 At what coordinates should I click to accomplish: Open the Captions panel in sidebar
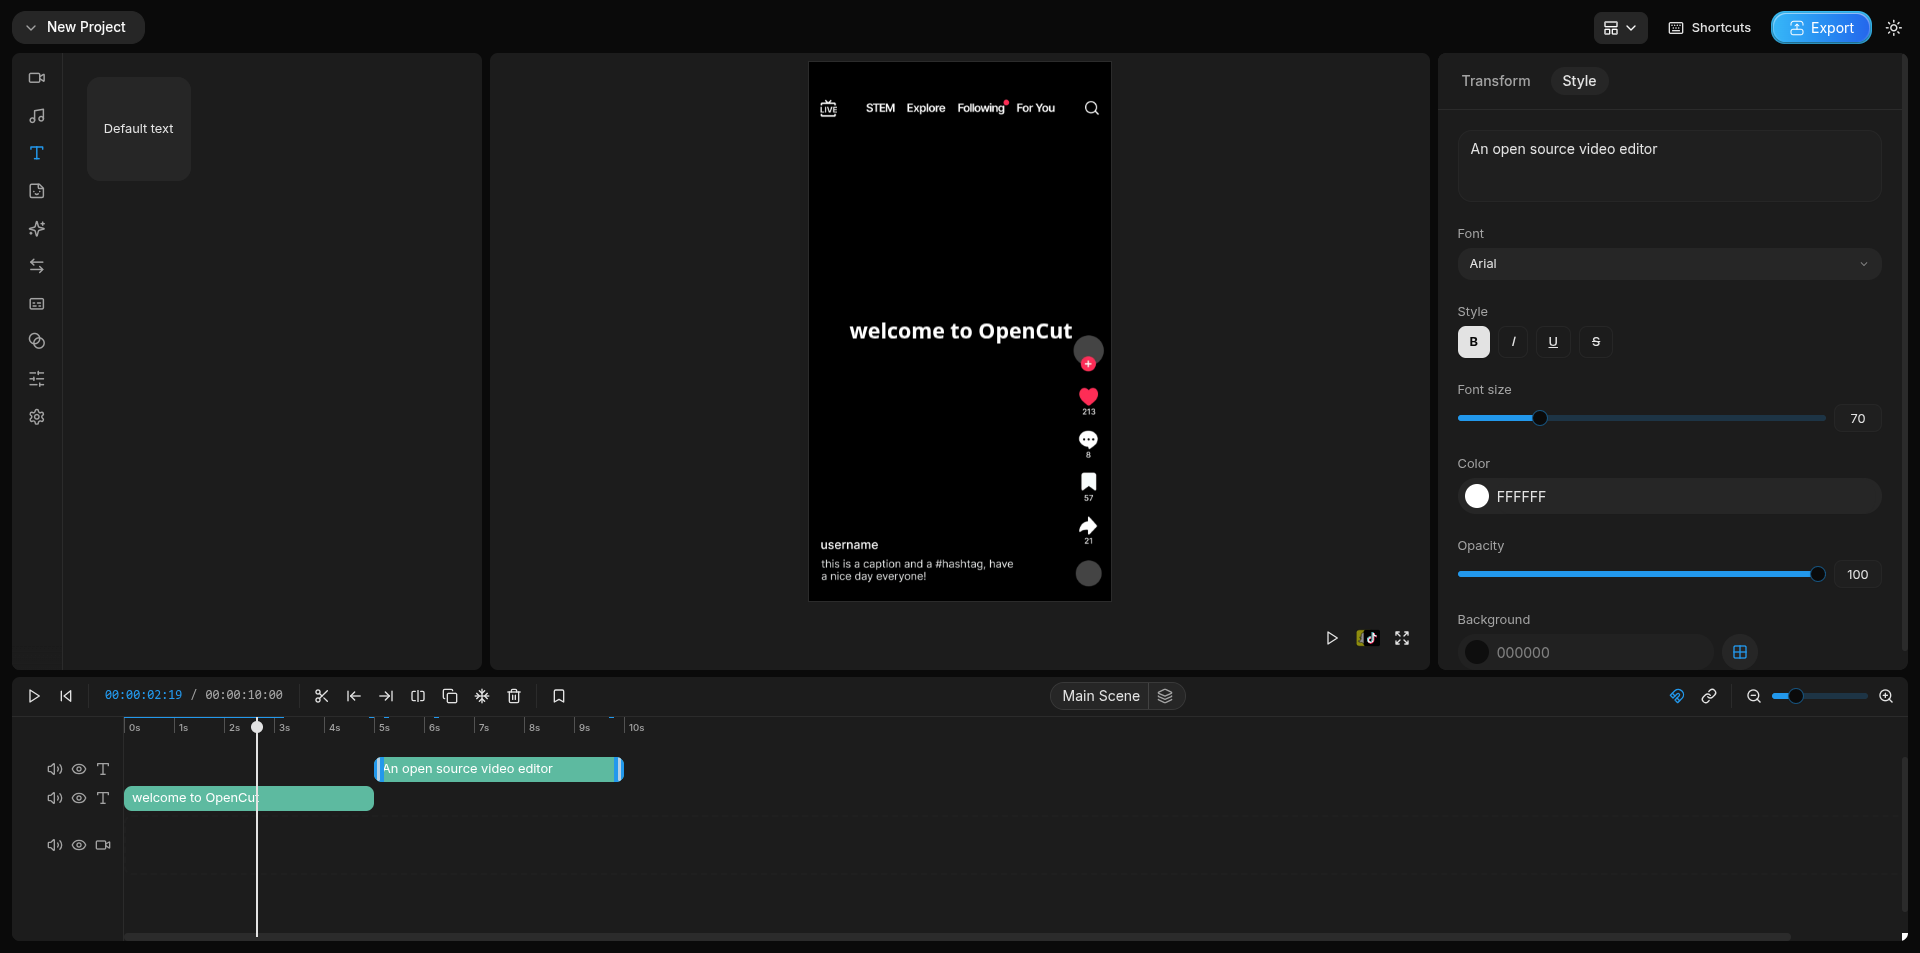[37, 304]
